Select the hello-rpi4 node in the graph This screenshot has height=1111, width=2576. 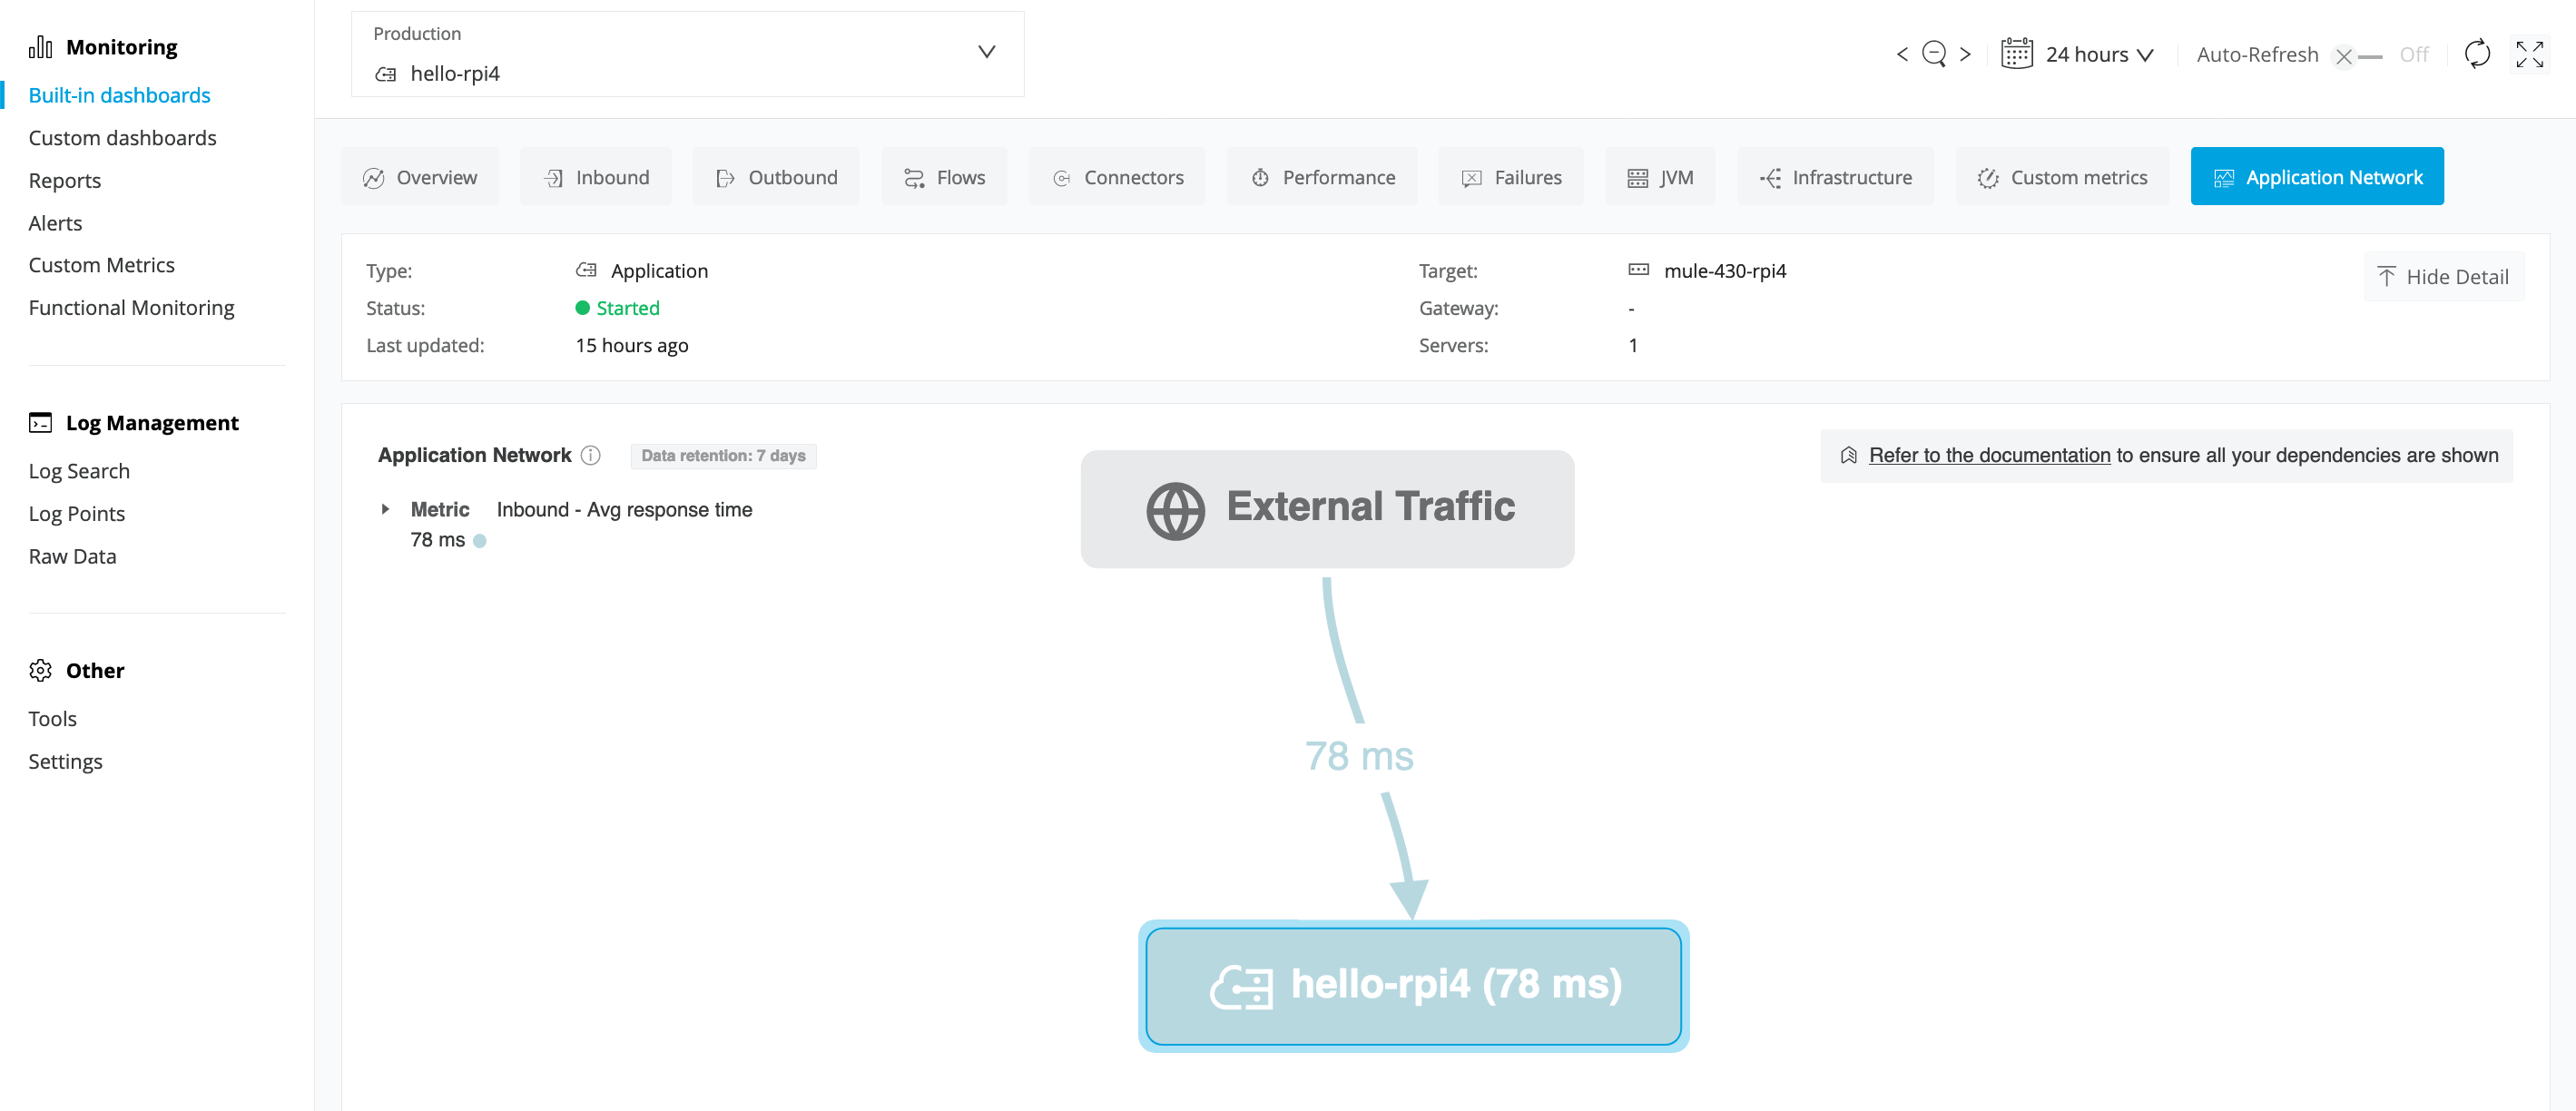(1412, 985)
